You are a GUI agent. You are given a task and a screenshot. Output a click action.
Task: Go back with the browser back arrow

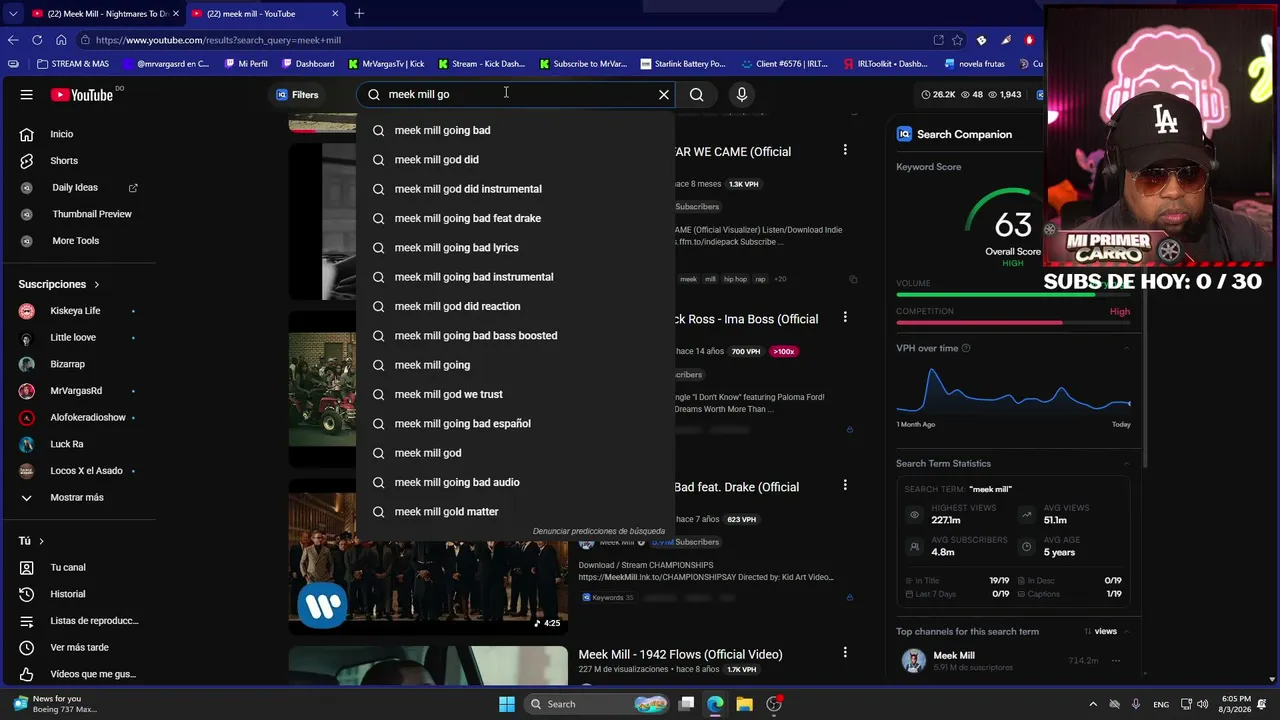(x=13, y=40)
